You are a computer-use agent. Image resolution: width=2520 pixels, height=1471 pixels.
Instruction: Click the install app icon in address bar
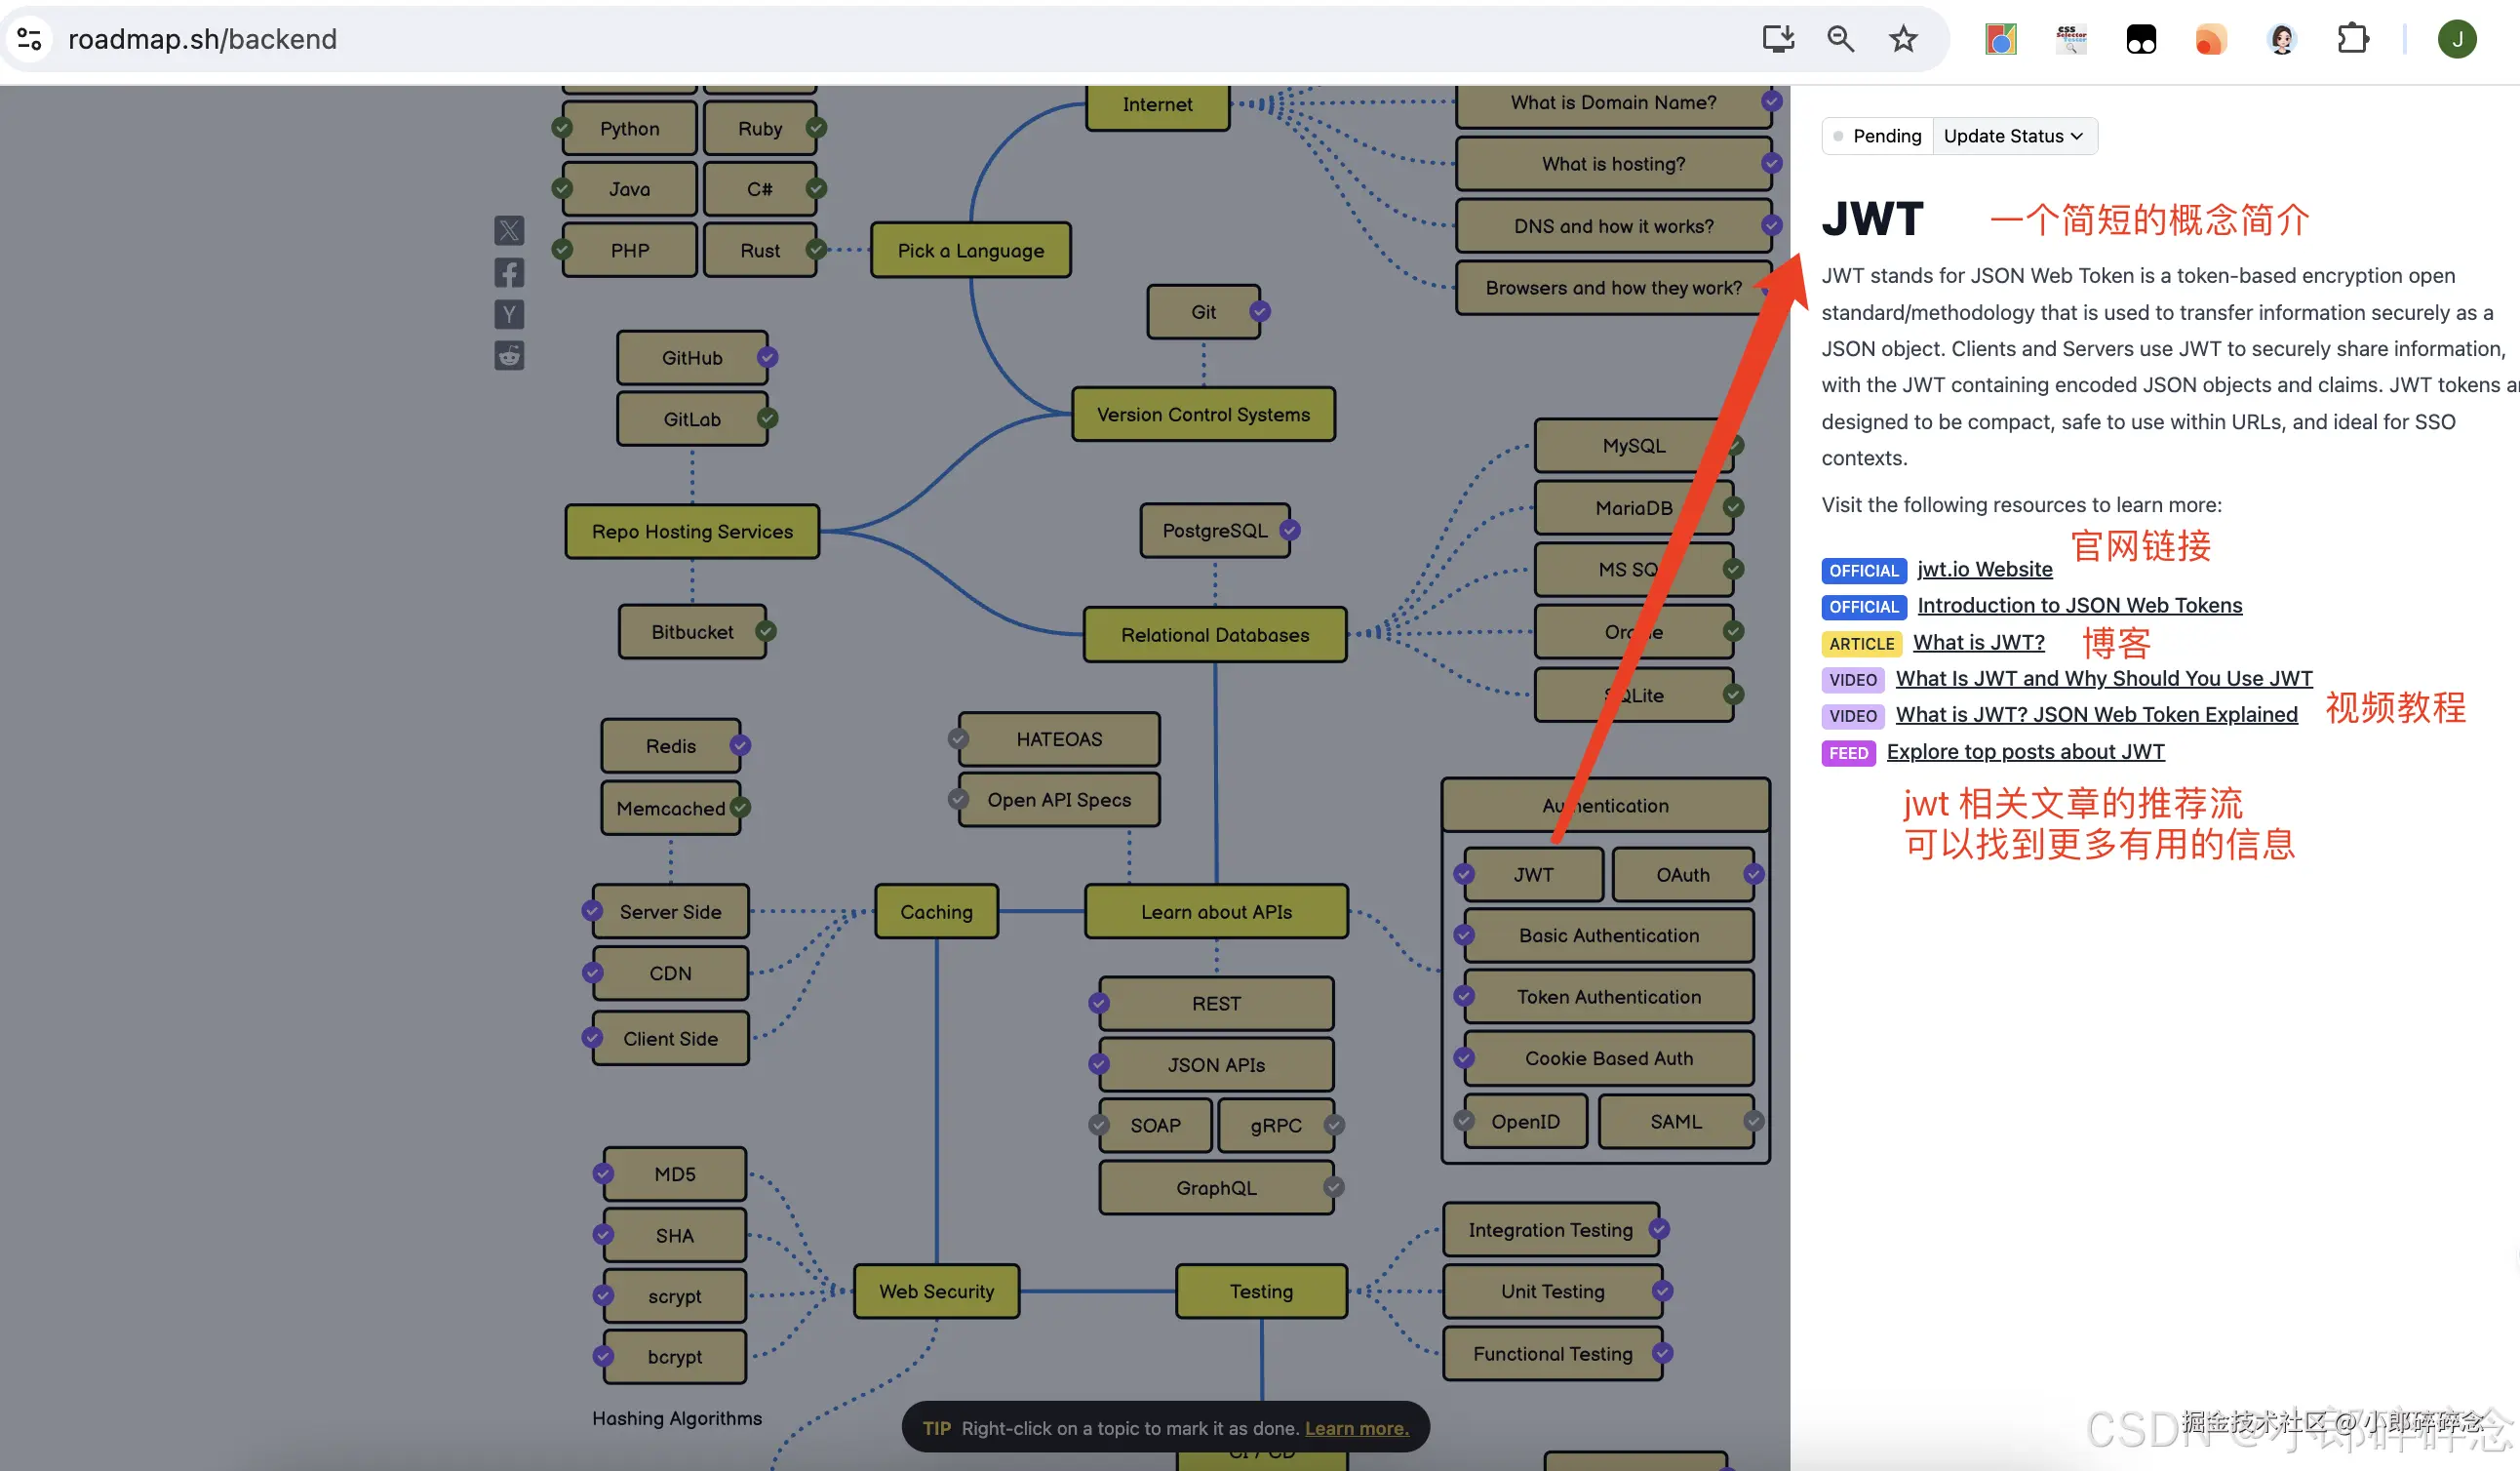point(1778,39)
